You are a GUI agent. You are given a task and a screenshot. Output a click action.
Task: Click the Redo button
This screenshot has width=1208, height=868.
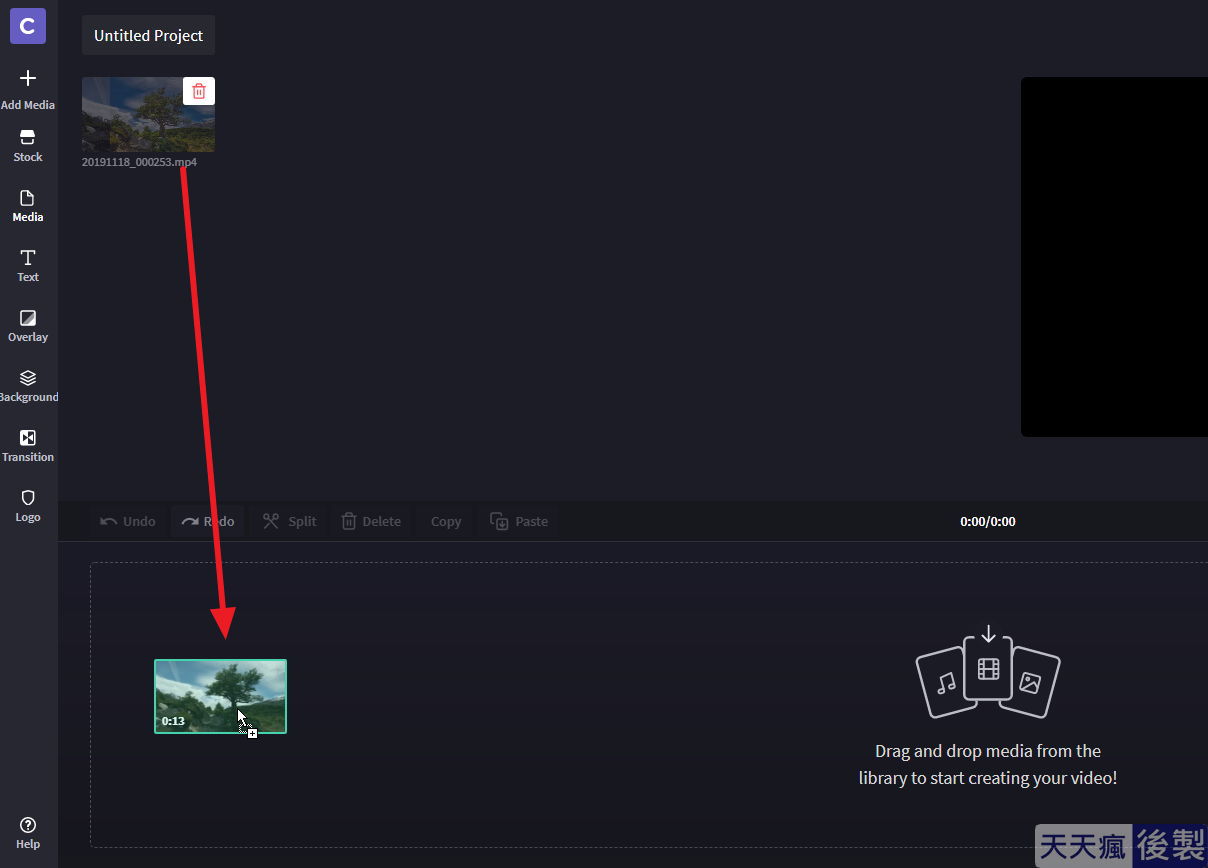point(208,521)
